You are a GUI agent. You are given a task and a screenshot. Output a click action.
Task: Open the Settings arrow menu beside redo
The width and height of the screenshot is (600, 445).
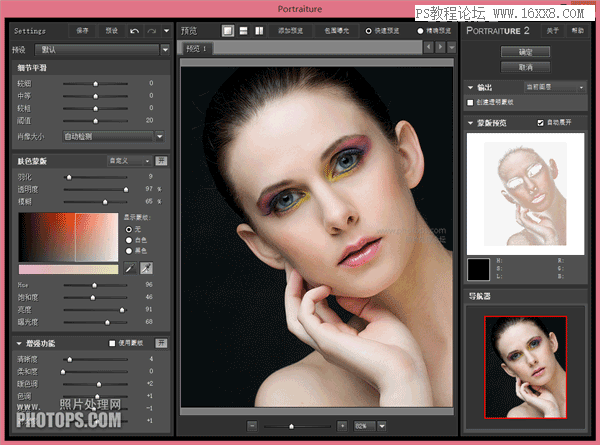(x=166, y=31)
